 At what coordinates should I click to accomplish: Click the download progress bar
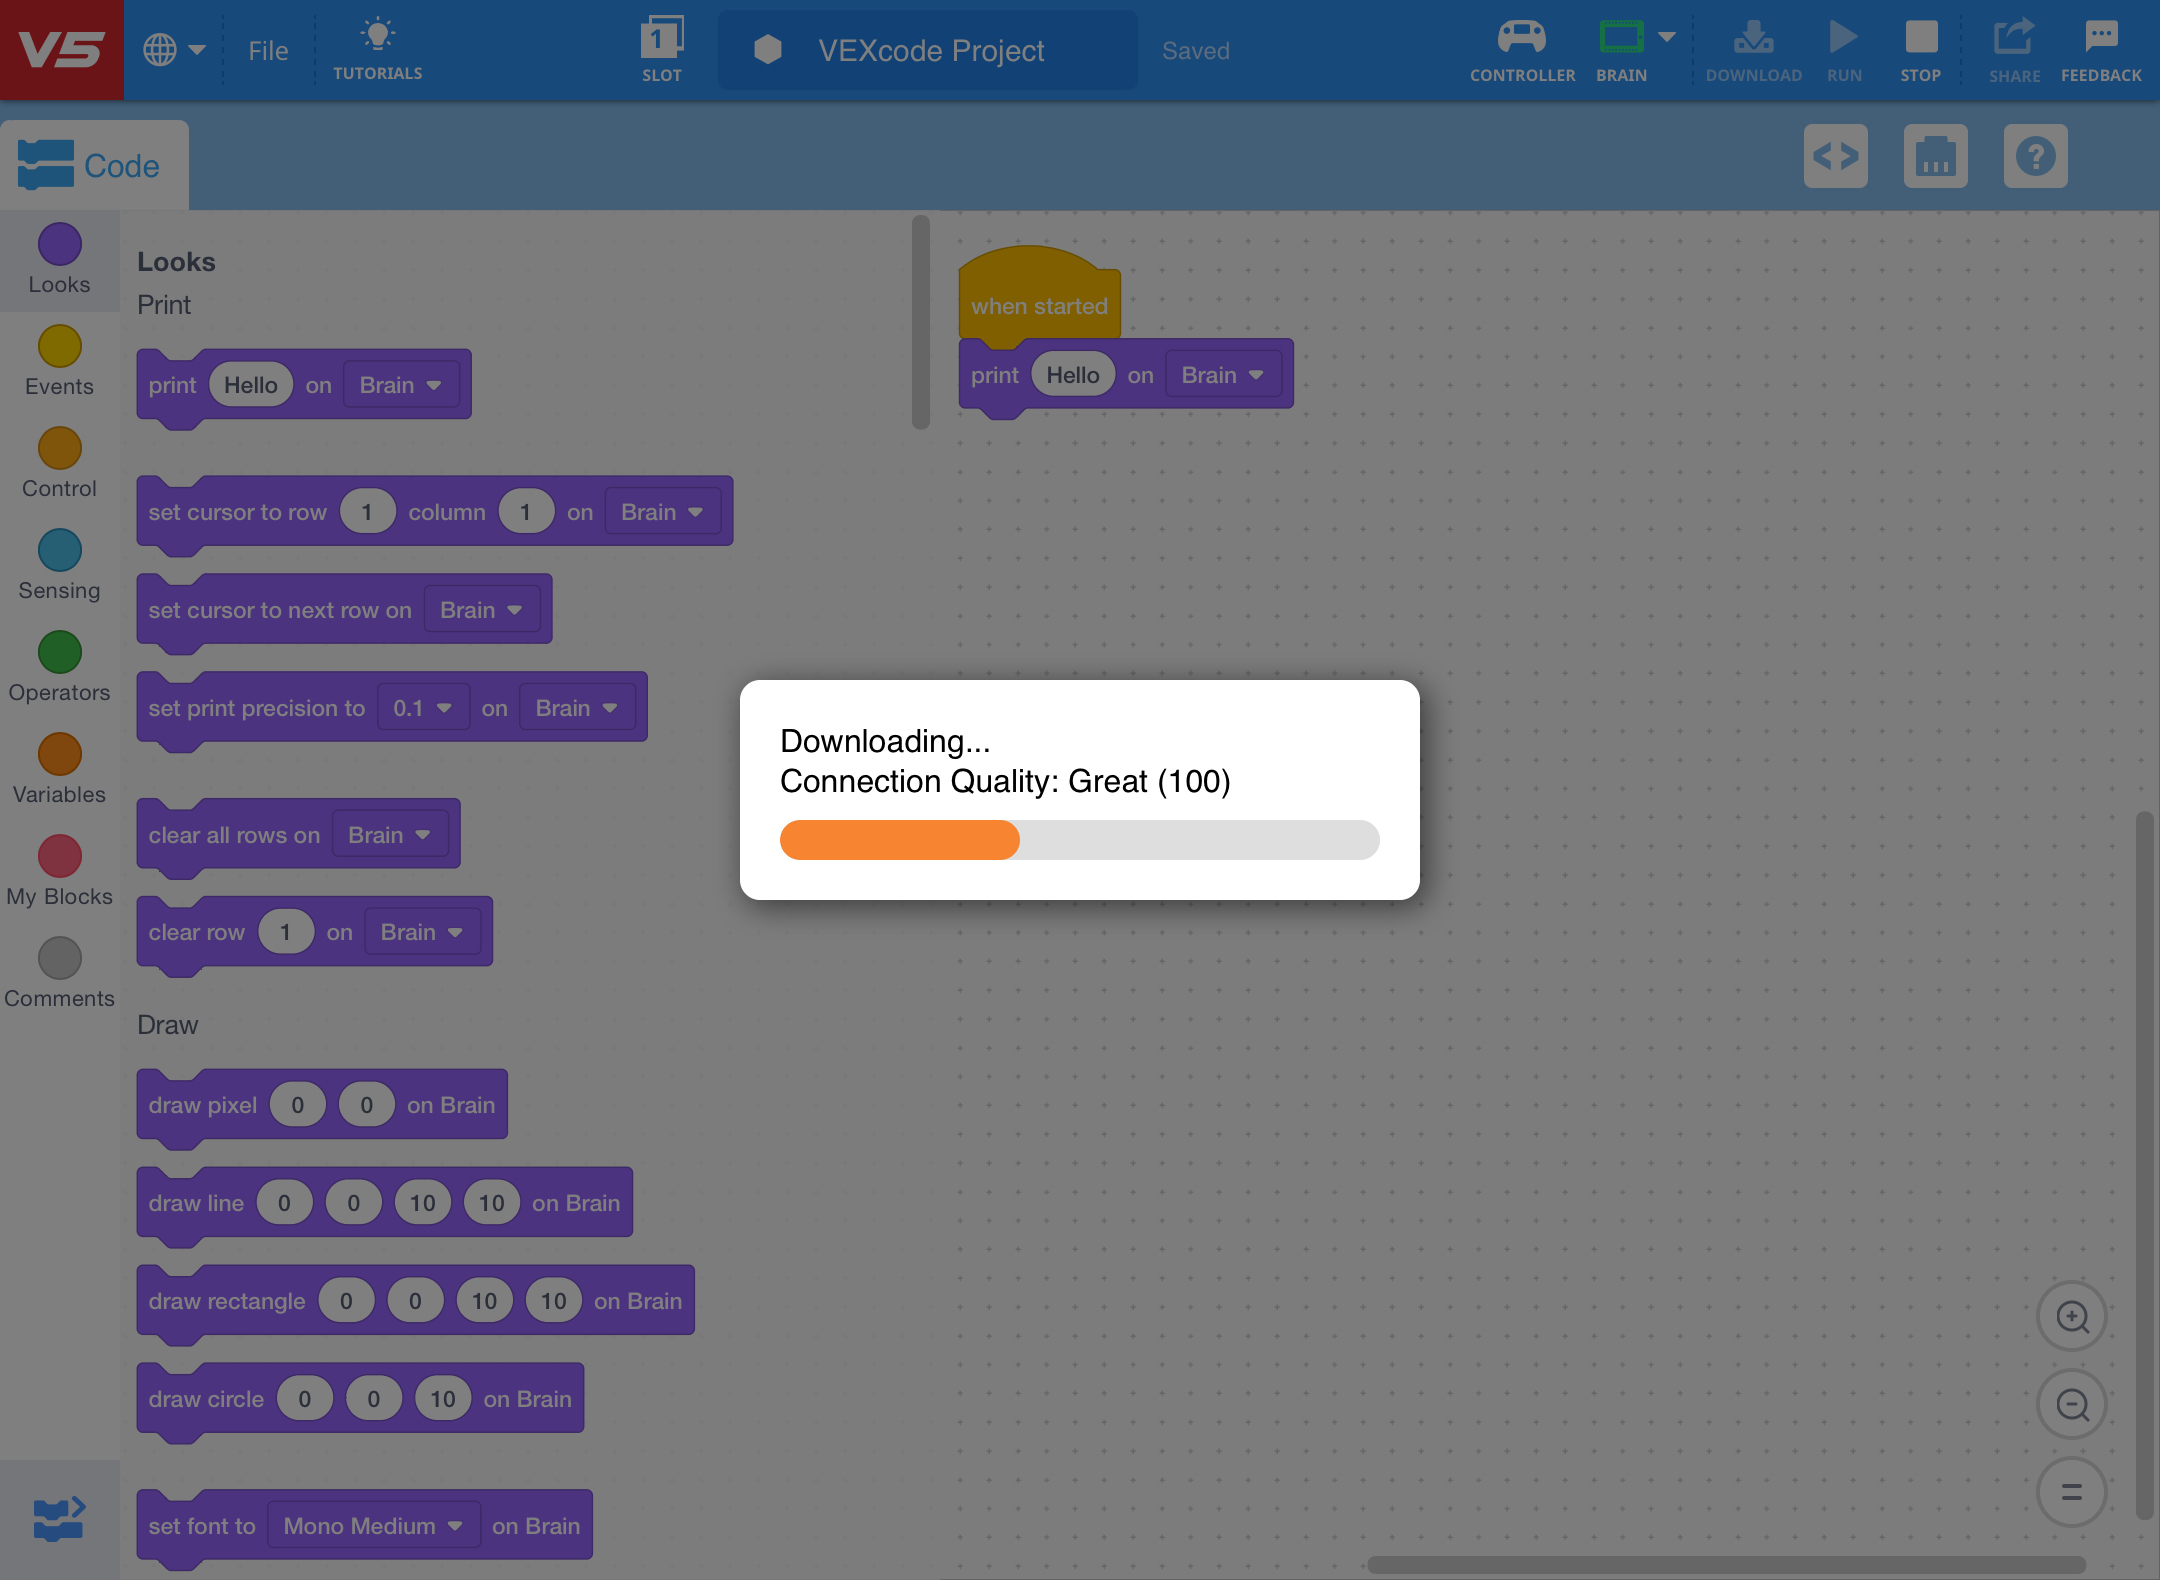(1079, 840)
